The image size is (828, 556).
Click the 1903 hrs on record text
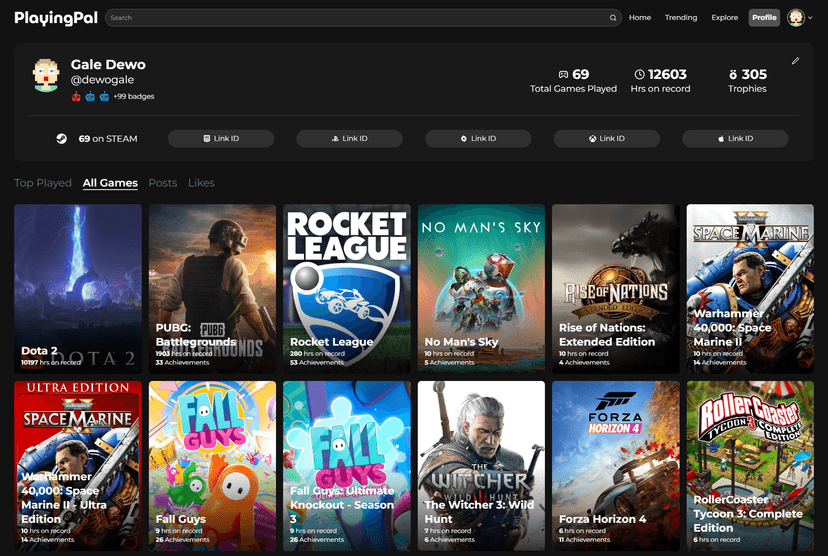tap(184, 354)
